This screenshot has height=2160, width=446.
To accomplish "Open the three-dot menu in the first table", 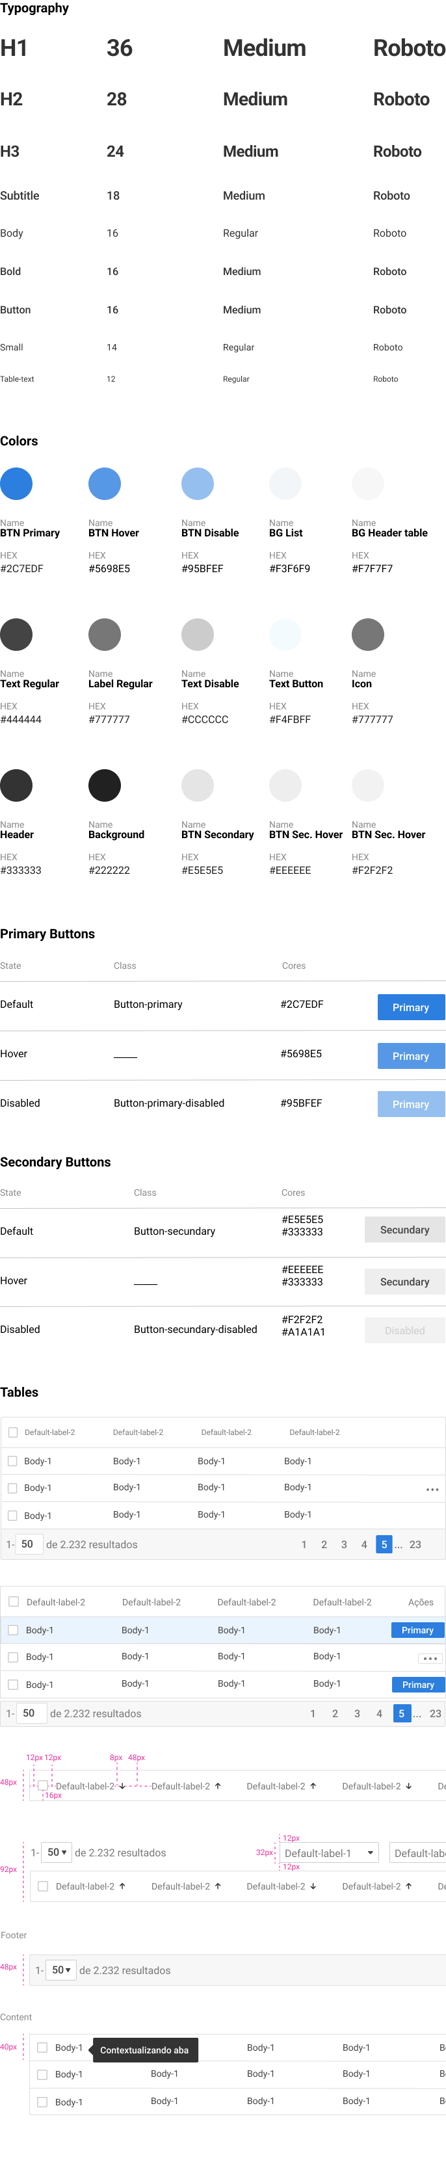I will coord(432,1489).
